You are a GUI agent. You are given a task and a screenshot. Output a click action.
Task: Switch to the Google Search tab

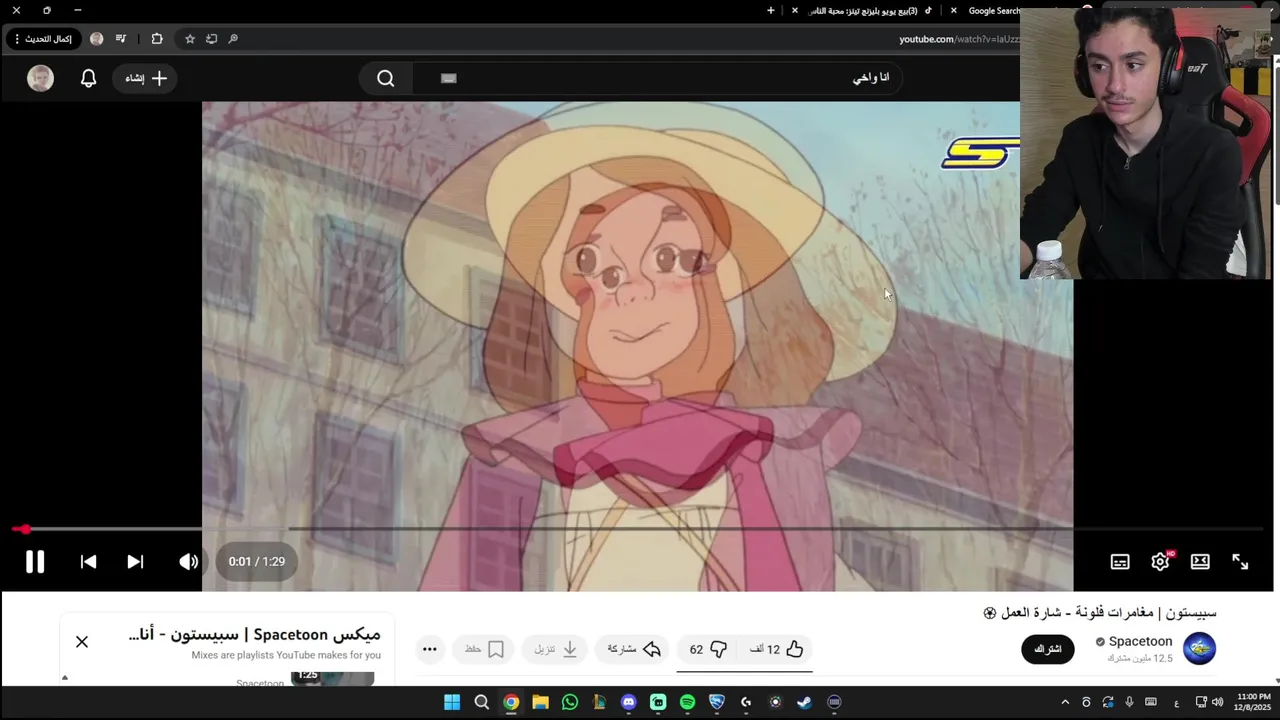993,11
